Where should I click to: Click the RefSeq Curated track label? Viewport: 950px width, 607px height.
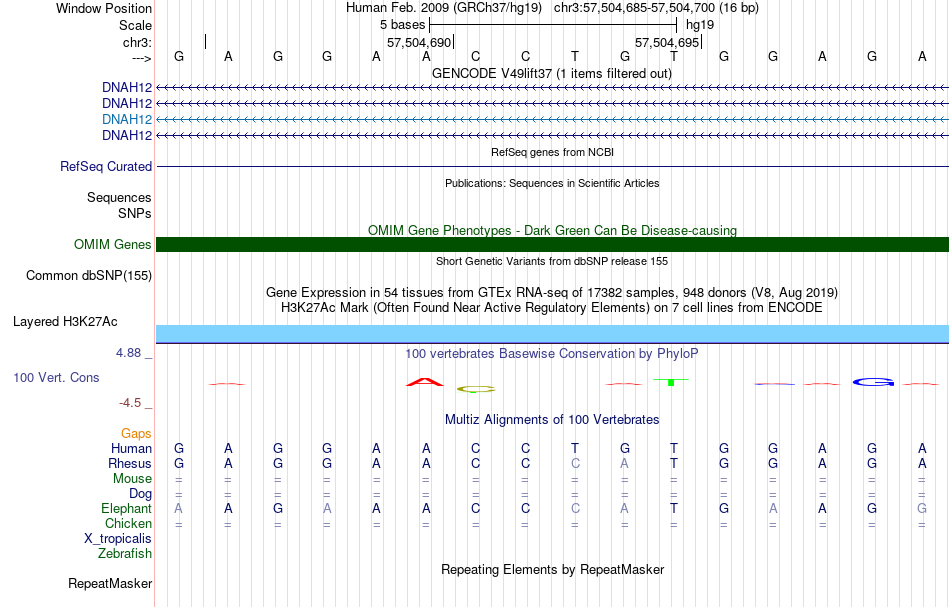click(106, 167)
